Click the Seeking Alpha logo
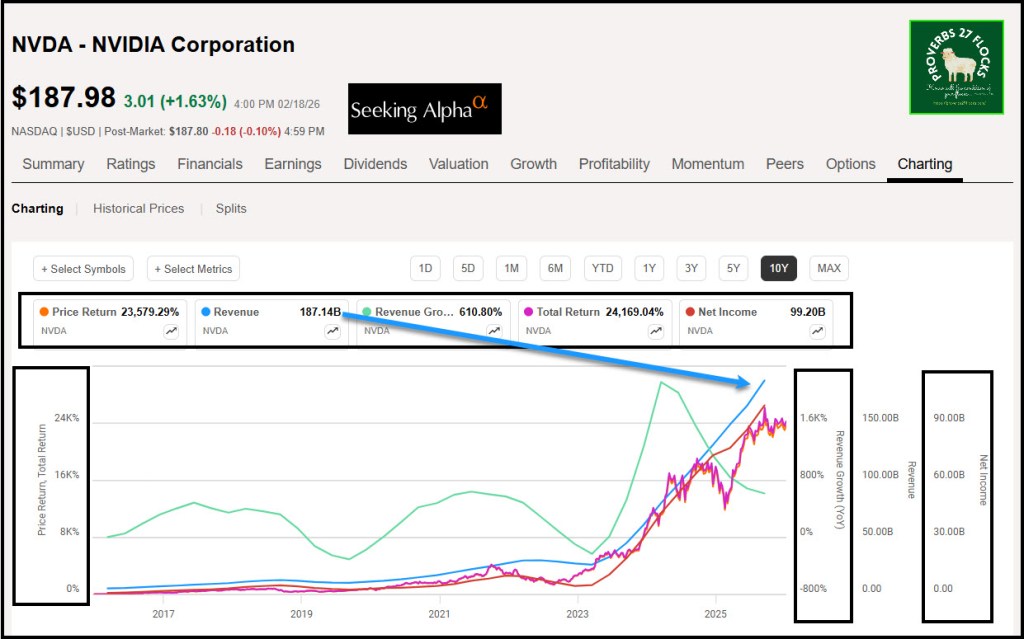1024x639 pixels. tap(425, 109)
